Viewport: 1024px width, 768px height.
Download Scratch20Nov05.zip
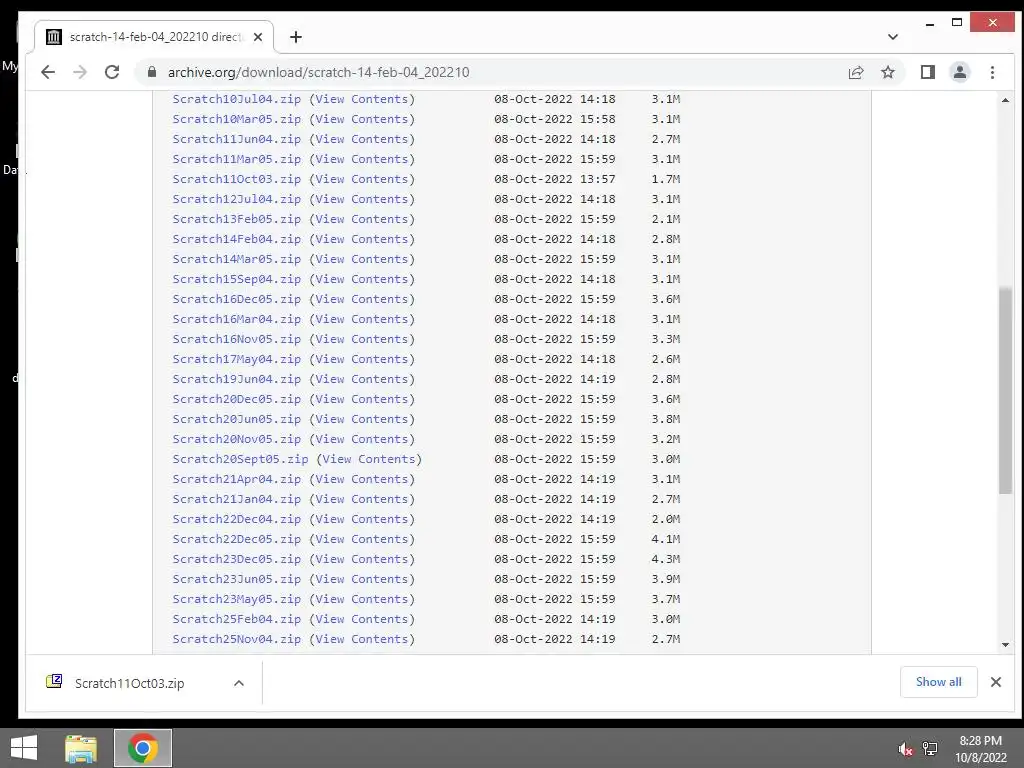[236, 439]
